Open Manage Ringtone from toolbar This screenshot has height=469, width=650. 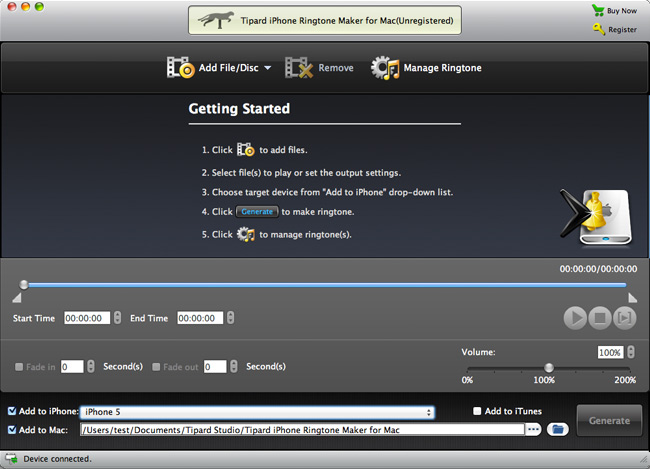tap(426, 68)
